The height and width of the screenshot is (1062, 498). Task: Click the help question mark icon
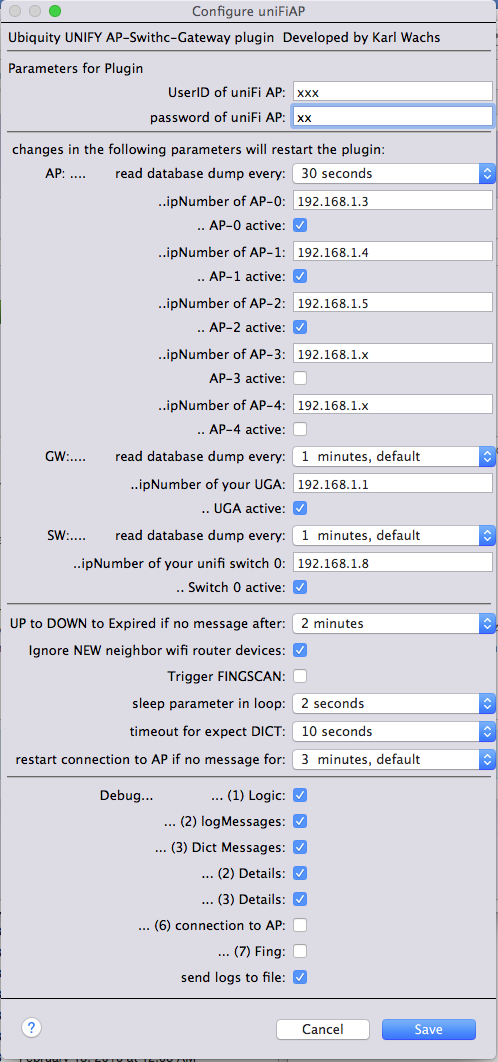[x=33, y=1027]
